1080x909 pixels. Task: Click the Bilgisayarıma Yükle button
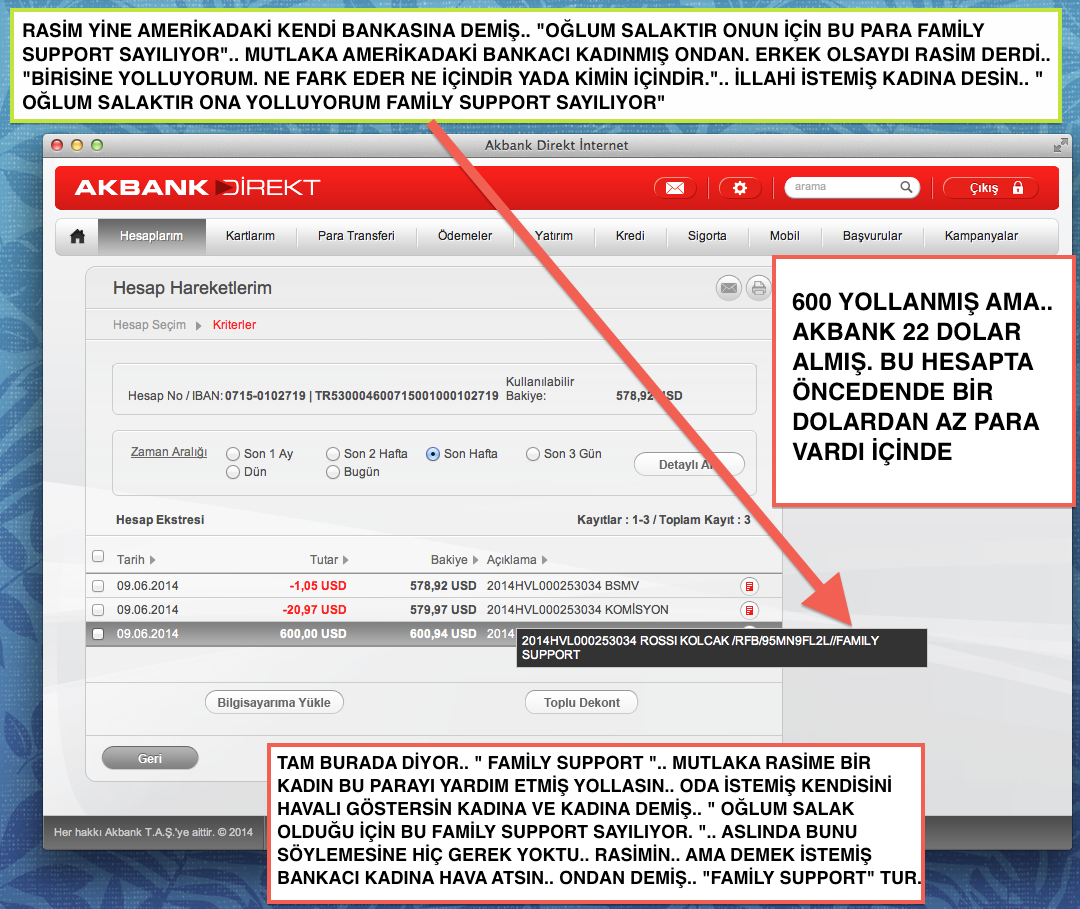(274, 702)
